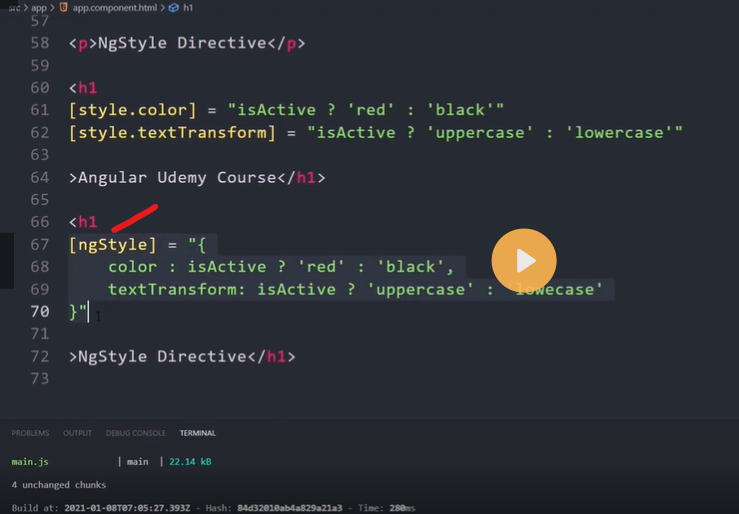
Task: Place cursor on [ngStyle] attribute text
Action: coord(112,245)
